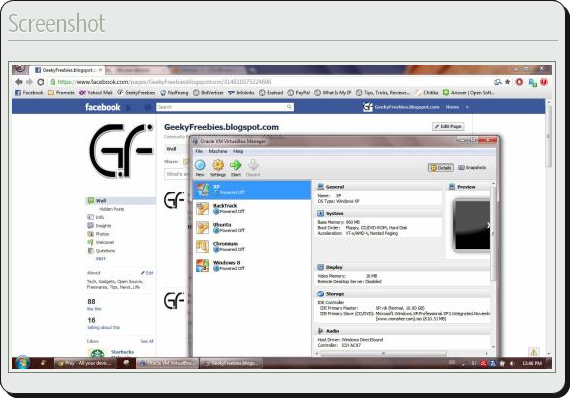Open the Welcome! item in Facebook sidebar
570x398 pixels.
click(x=105, y=242)
